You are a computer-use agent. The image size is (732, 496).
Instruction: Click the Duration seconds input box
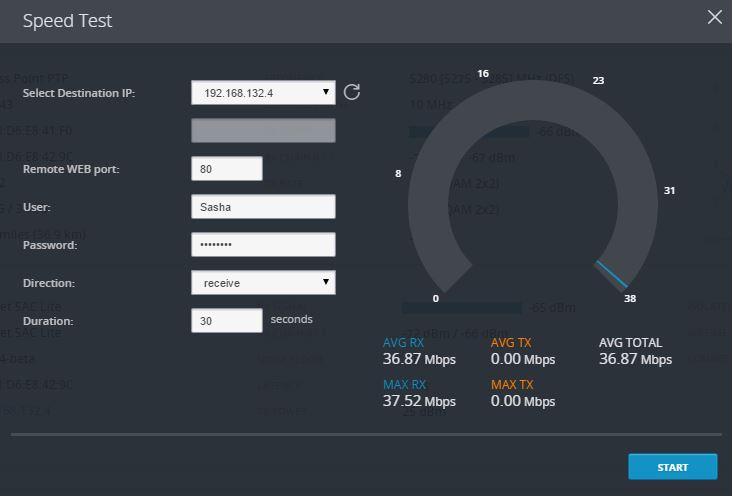pos(227,320)
